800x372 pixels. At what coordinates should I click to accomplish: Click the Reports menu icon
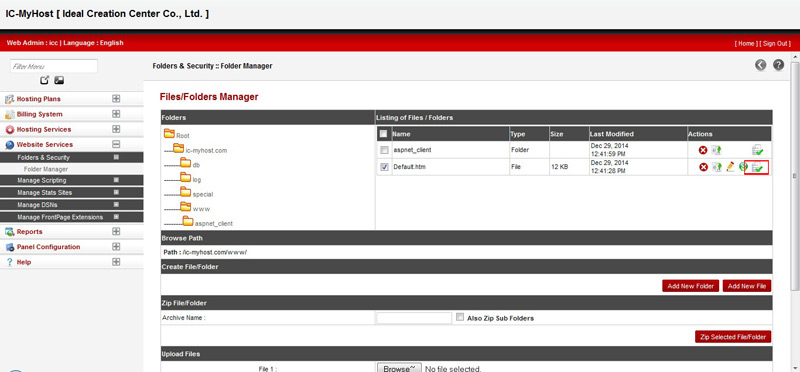point(9,232)
